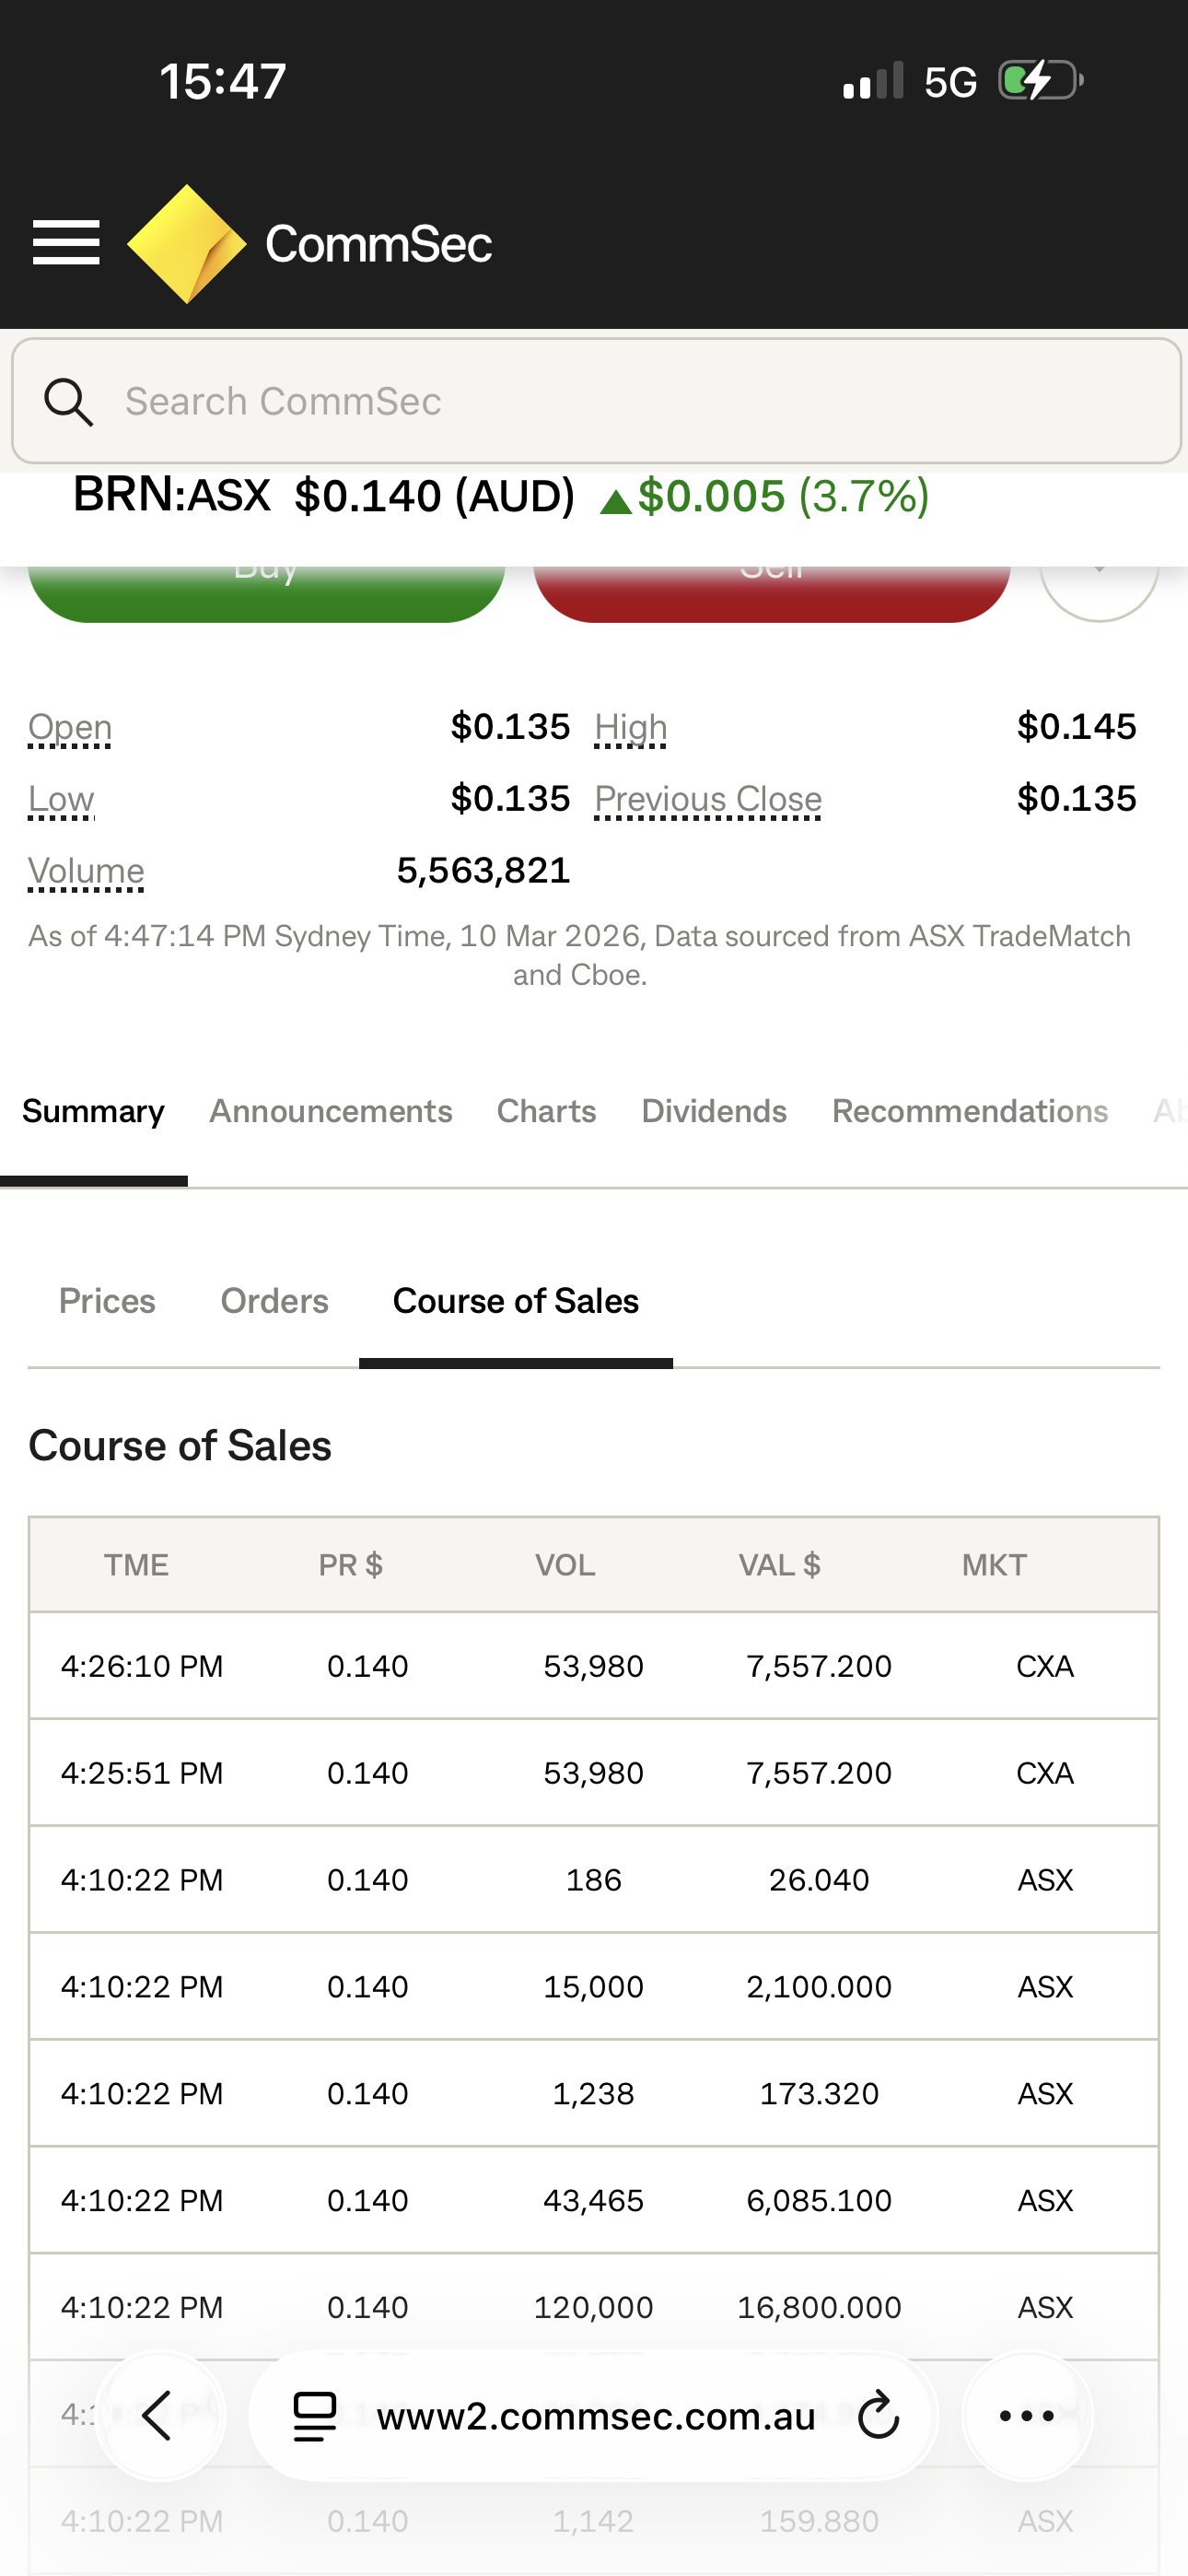Select the Dividends tab

(x=714, y=1111)
